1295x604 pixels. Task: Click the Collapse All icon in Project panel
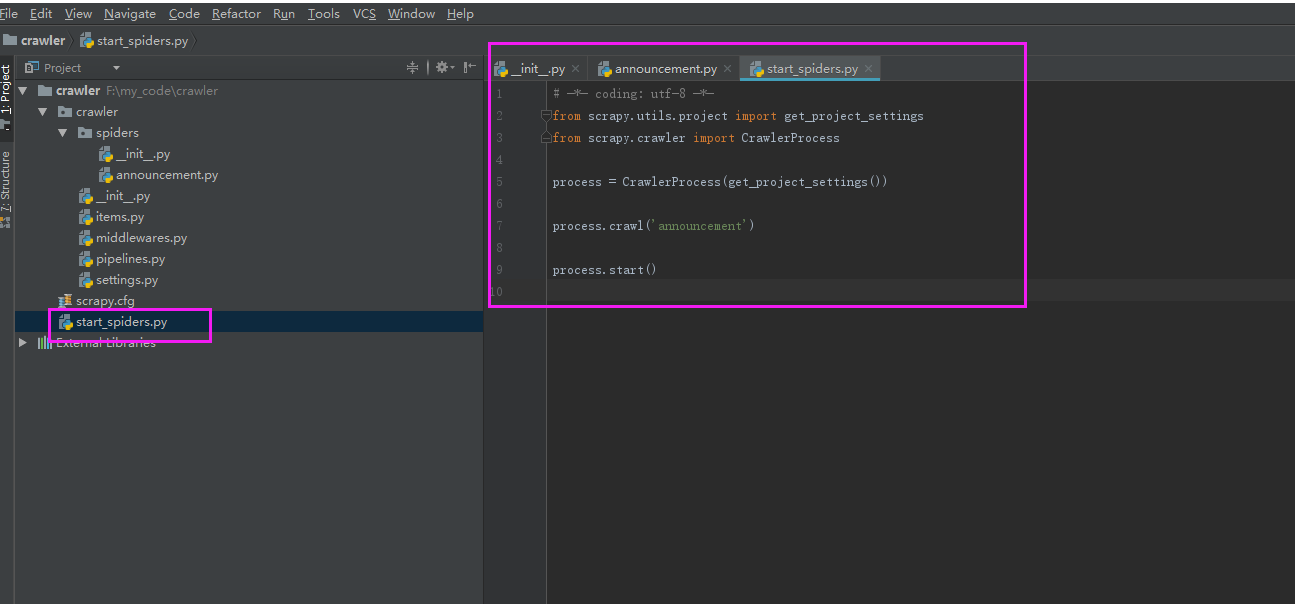coord(412,67)
